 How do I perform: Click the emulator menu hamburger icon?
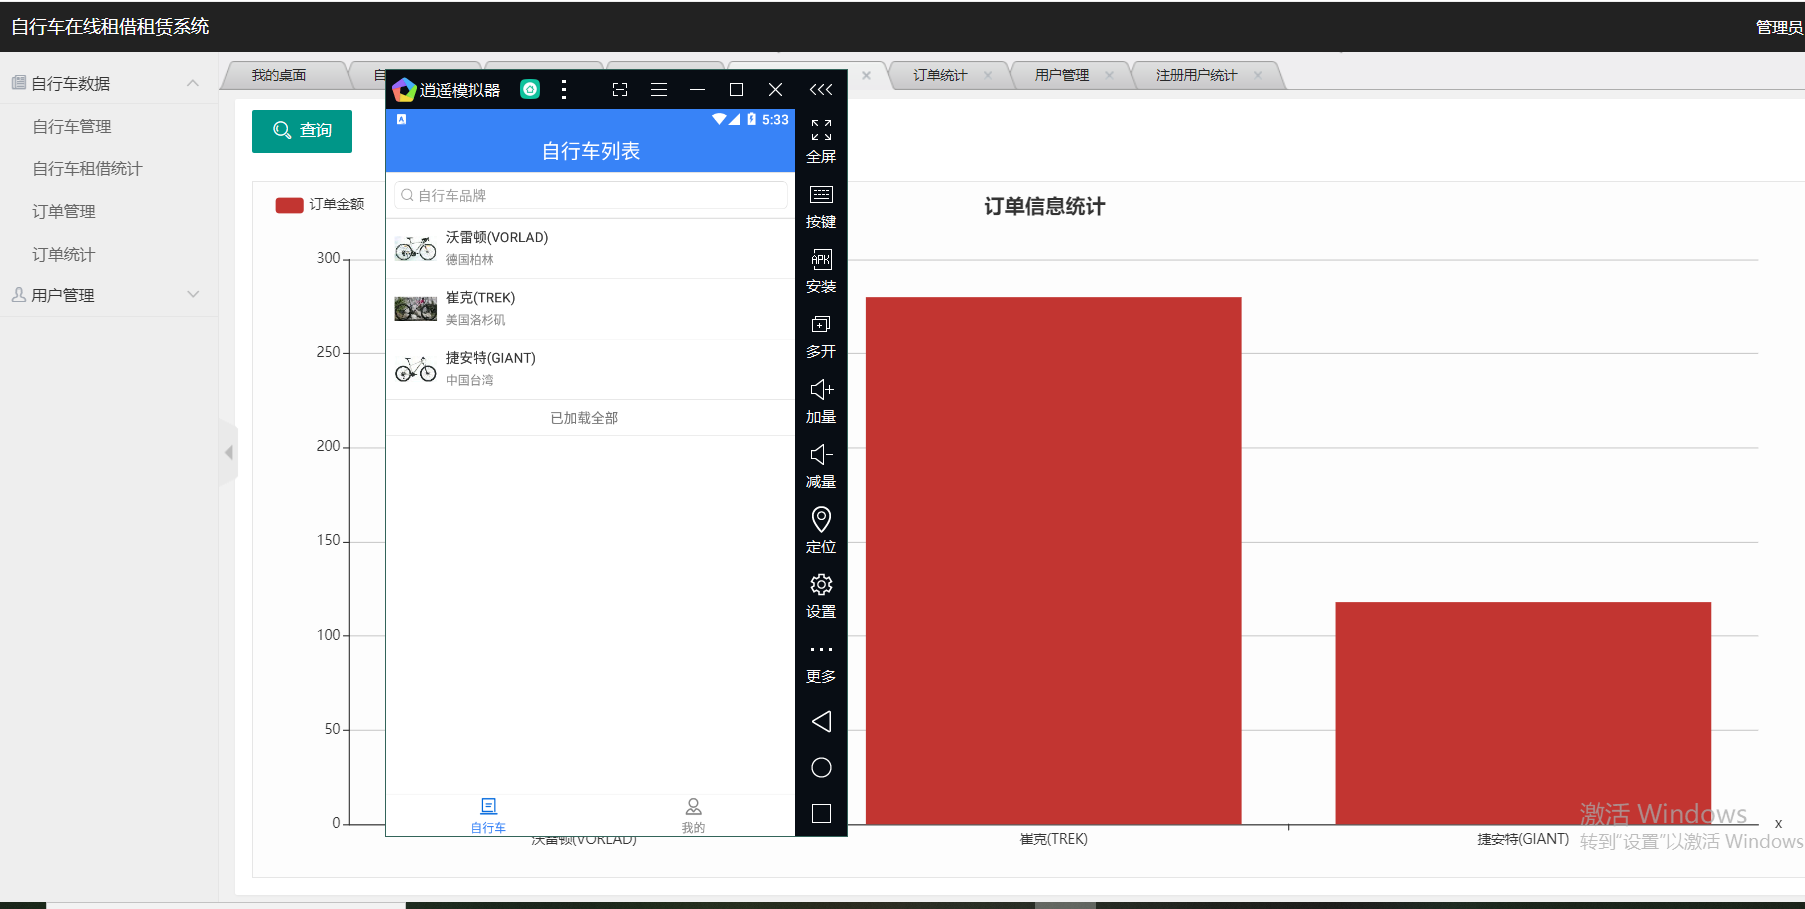click(x=659, y=90)
